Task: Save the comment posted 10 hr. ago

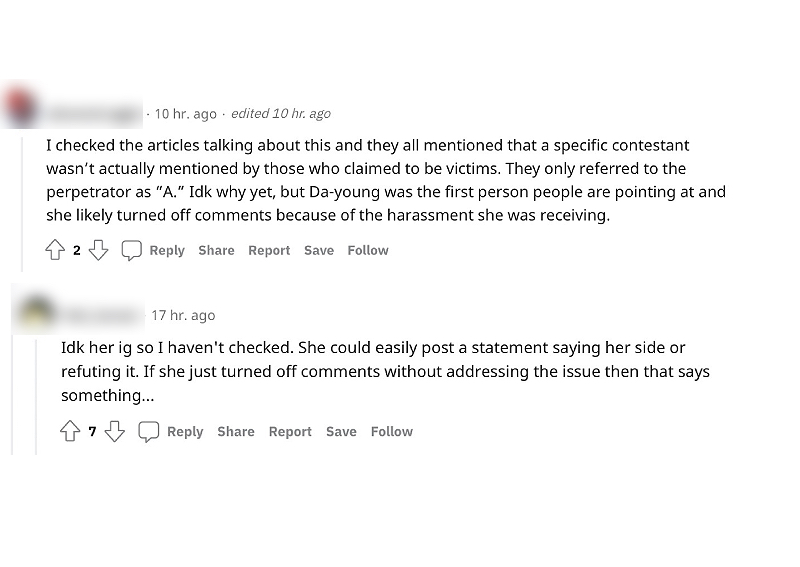Action: (319, 250)
